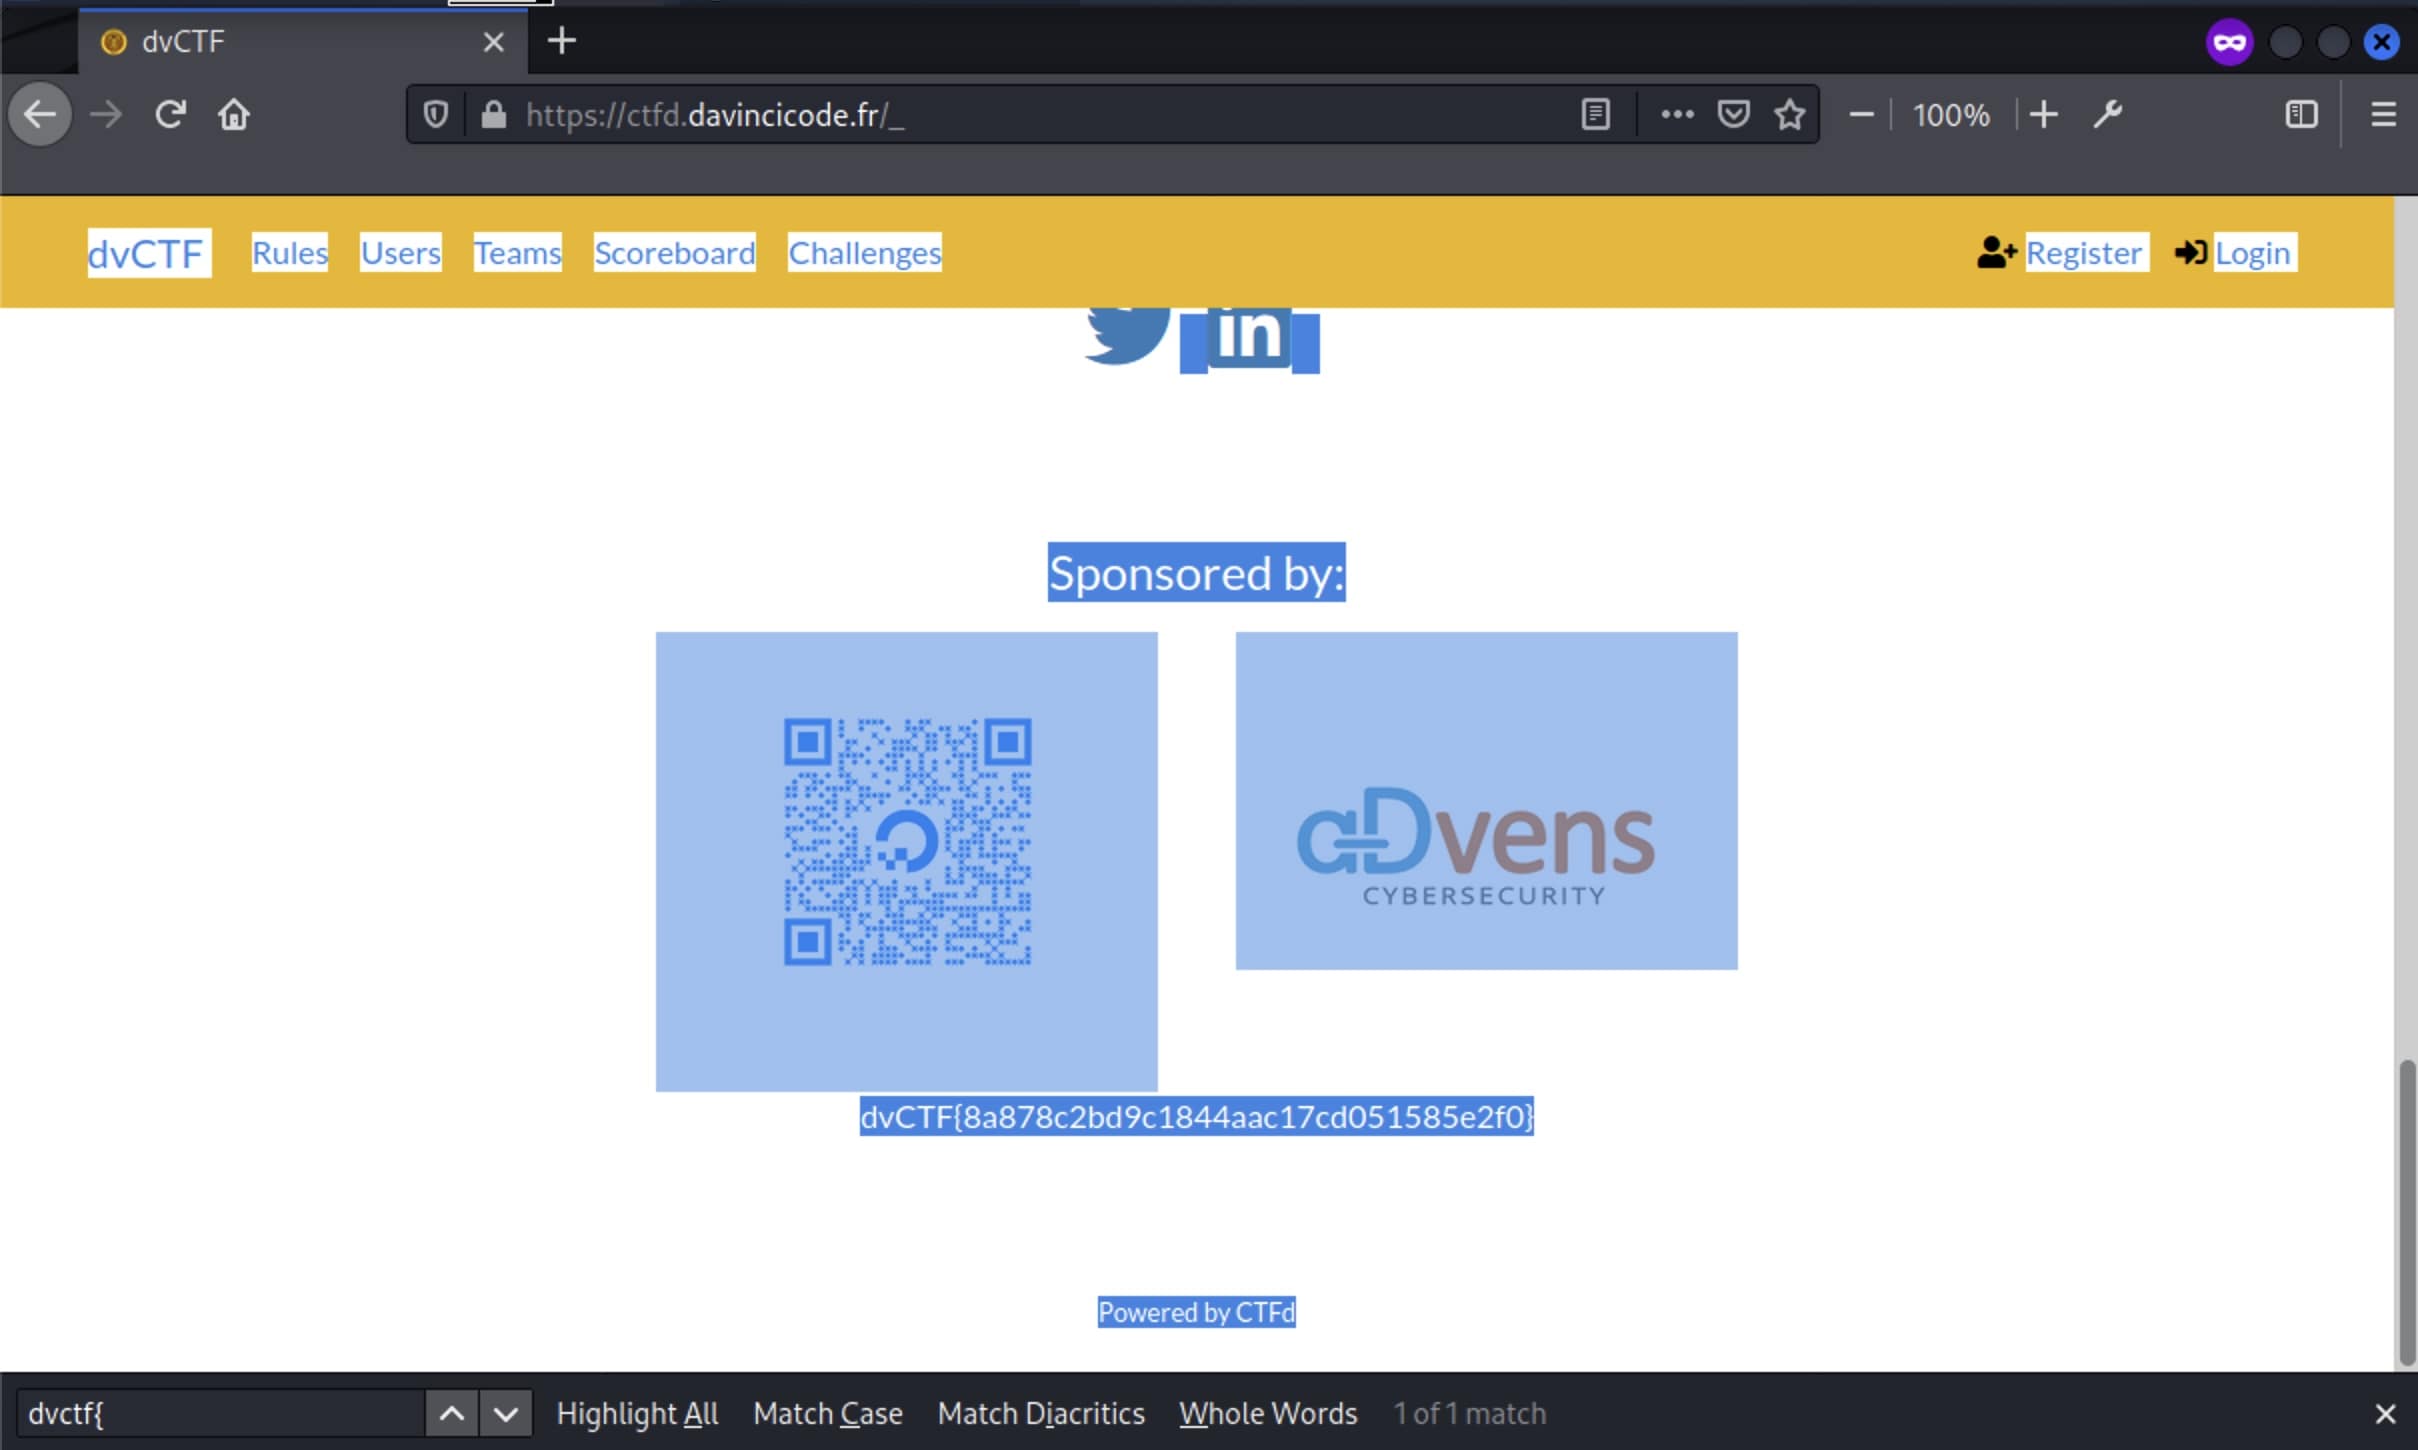Screen dimensions: 2418x1450
Task: Save page to Pocket
Action: (x=1733, y=115)
